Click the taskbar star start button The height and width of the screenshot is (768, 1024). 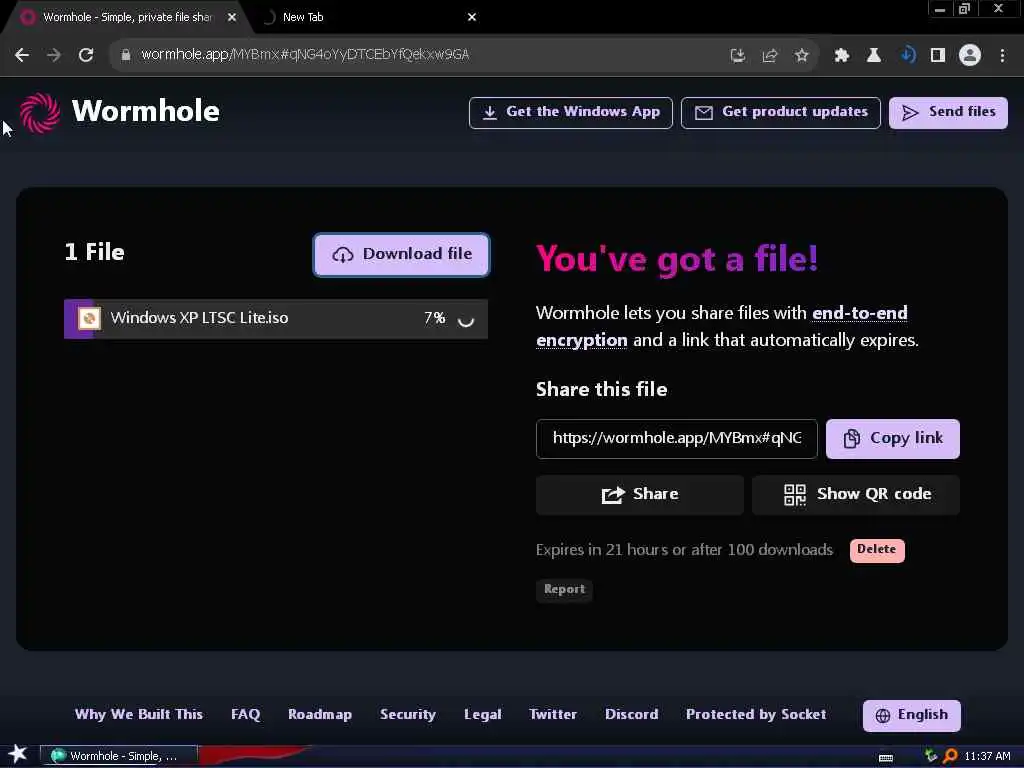18,754
